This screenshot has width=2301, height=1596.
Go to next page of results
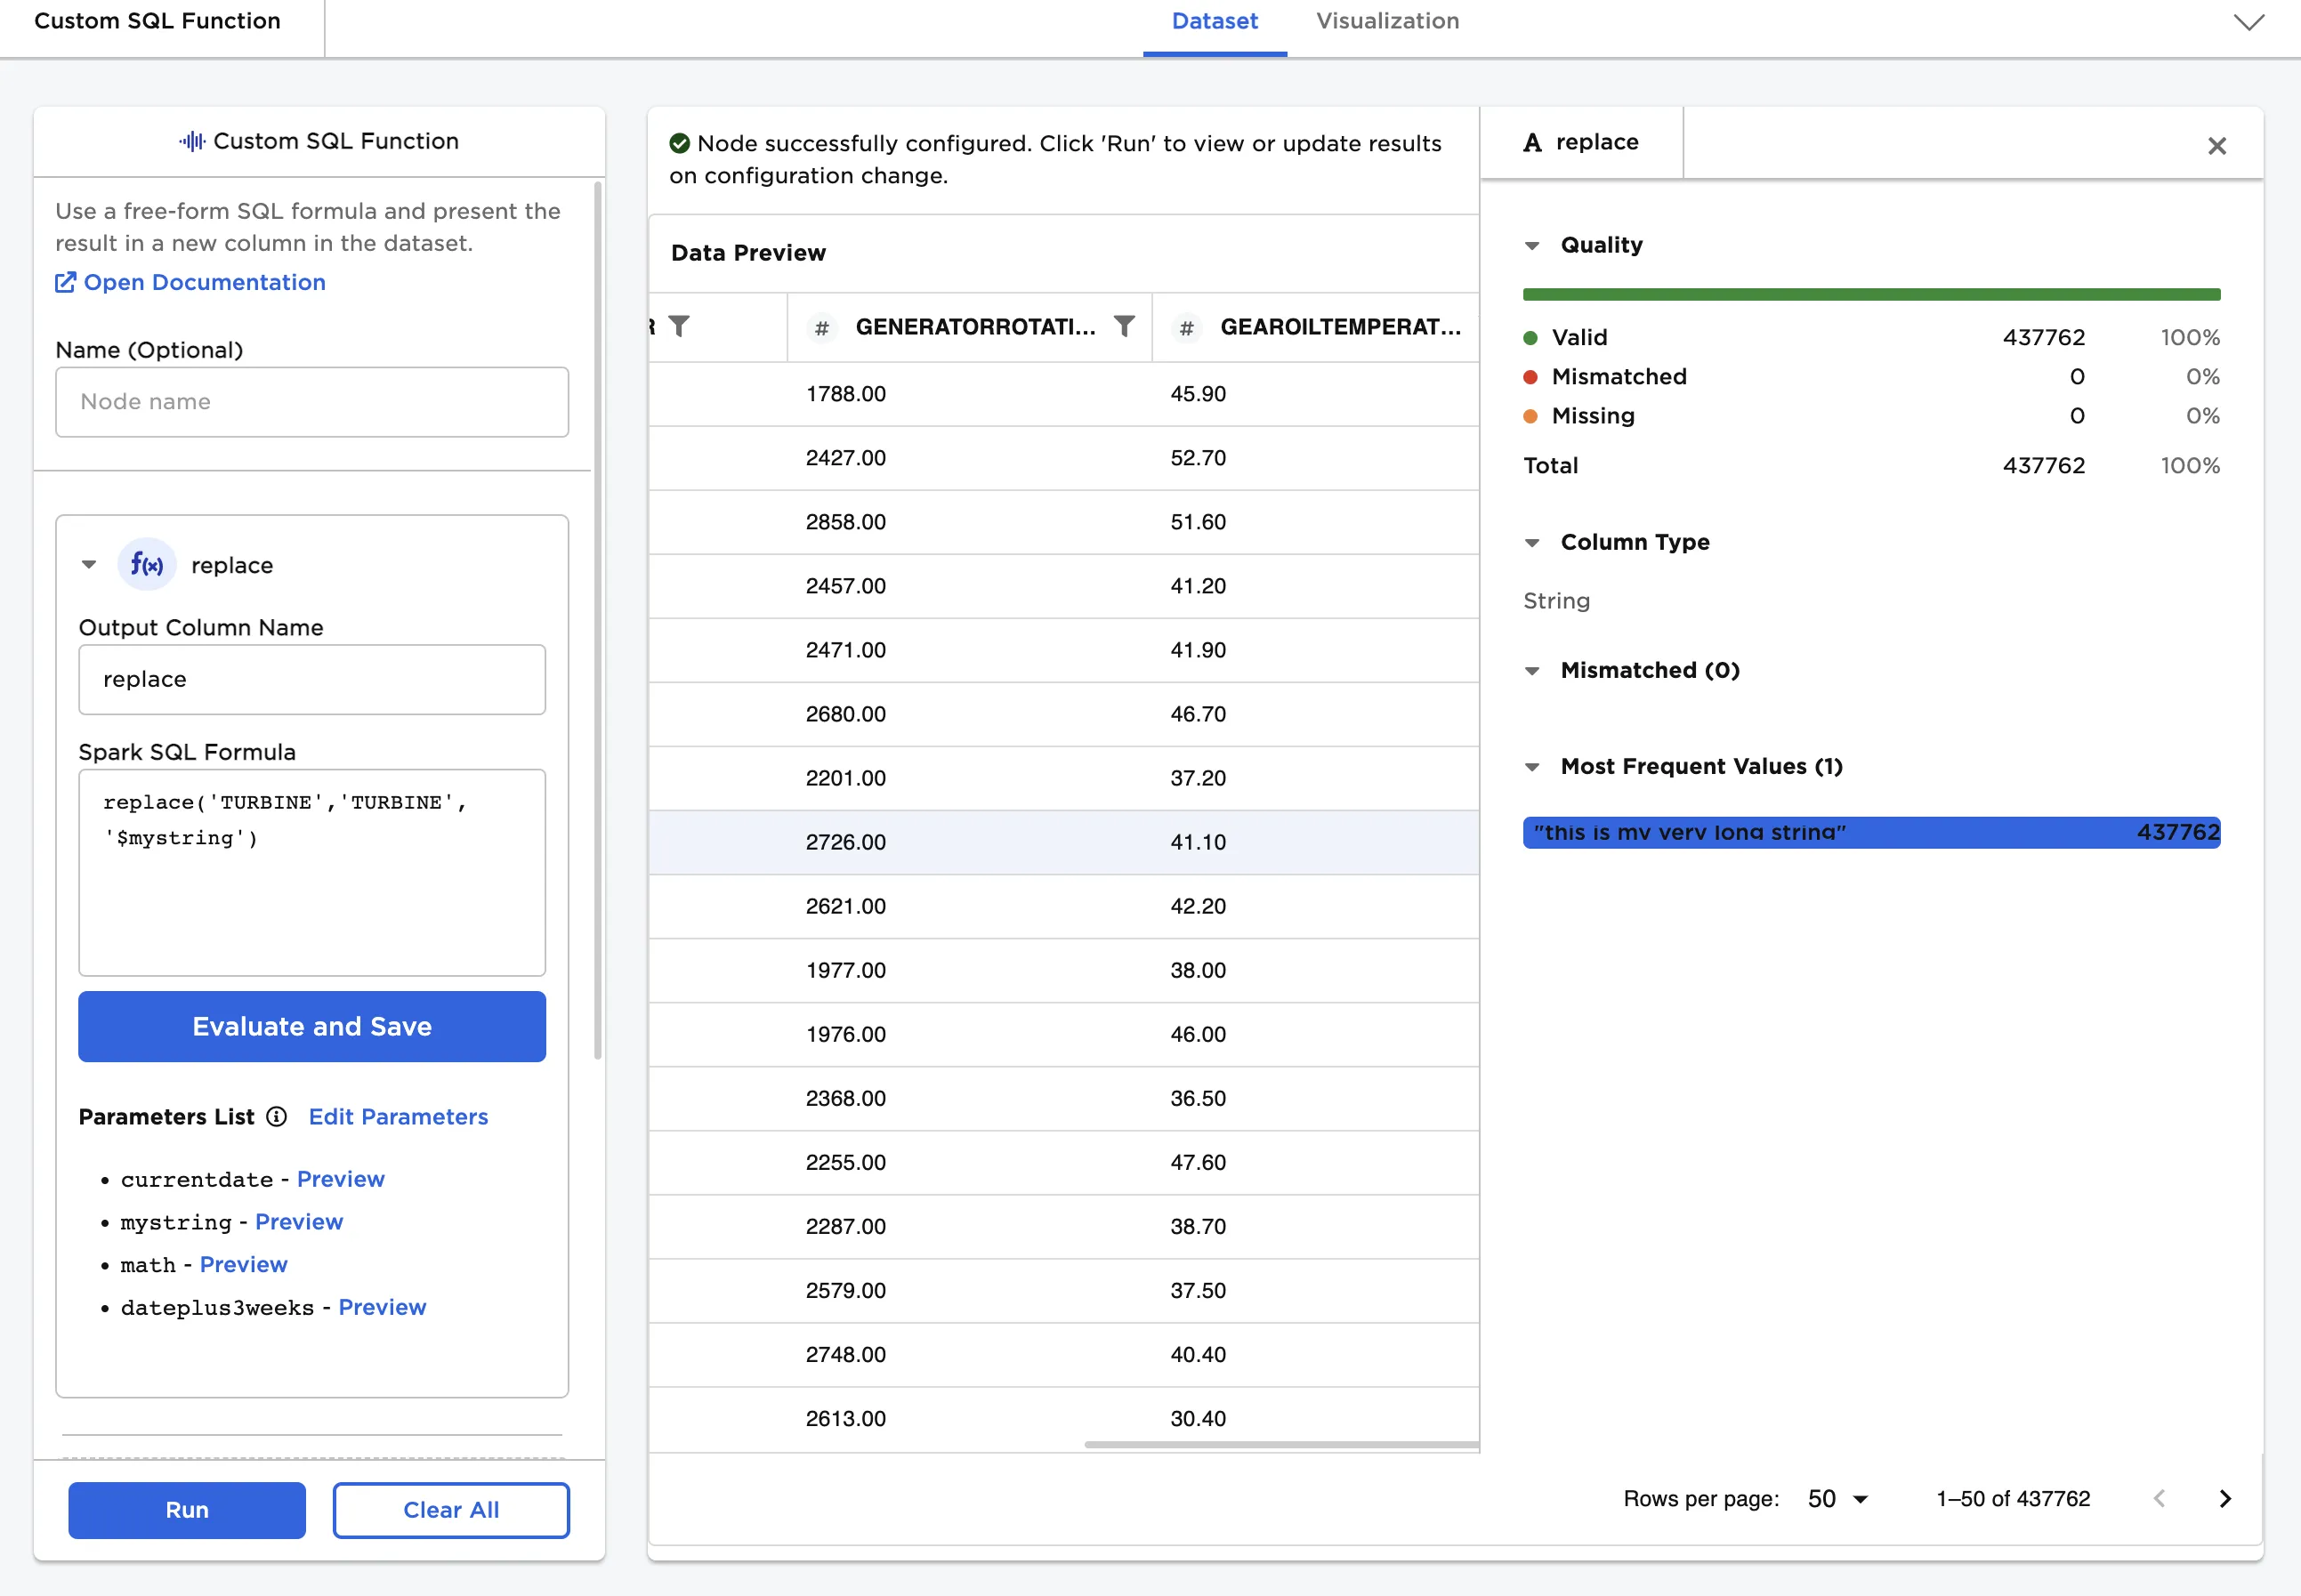(2225, 1498)
